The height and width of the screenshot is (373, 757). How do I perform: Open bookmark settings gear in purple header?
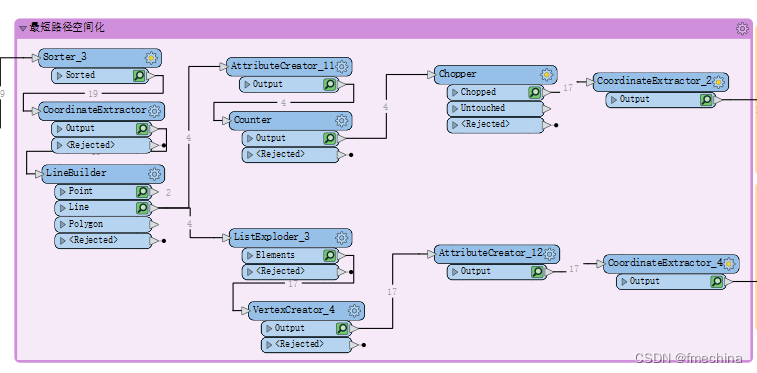pos(742,28)
